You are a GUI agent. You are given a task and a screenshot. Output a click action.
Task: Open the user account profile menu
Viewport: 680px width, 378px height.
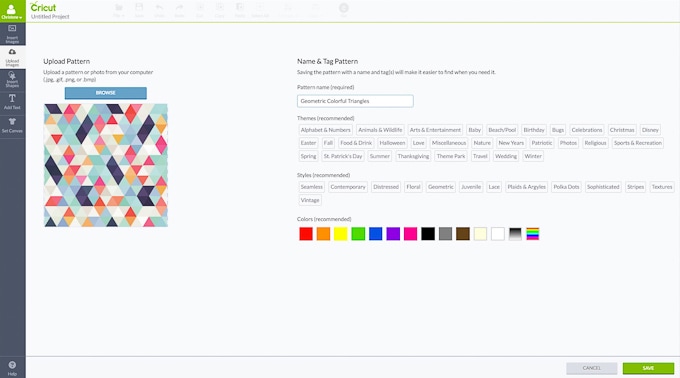click(x=12, y=11)
